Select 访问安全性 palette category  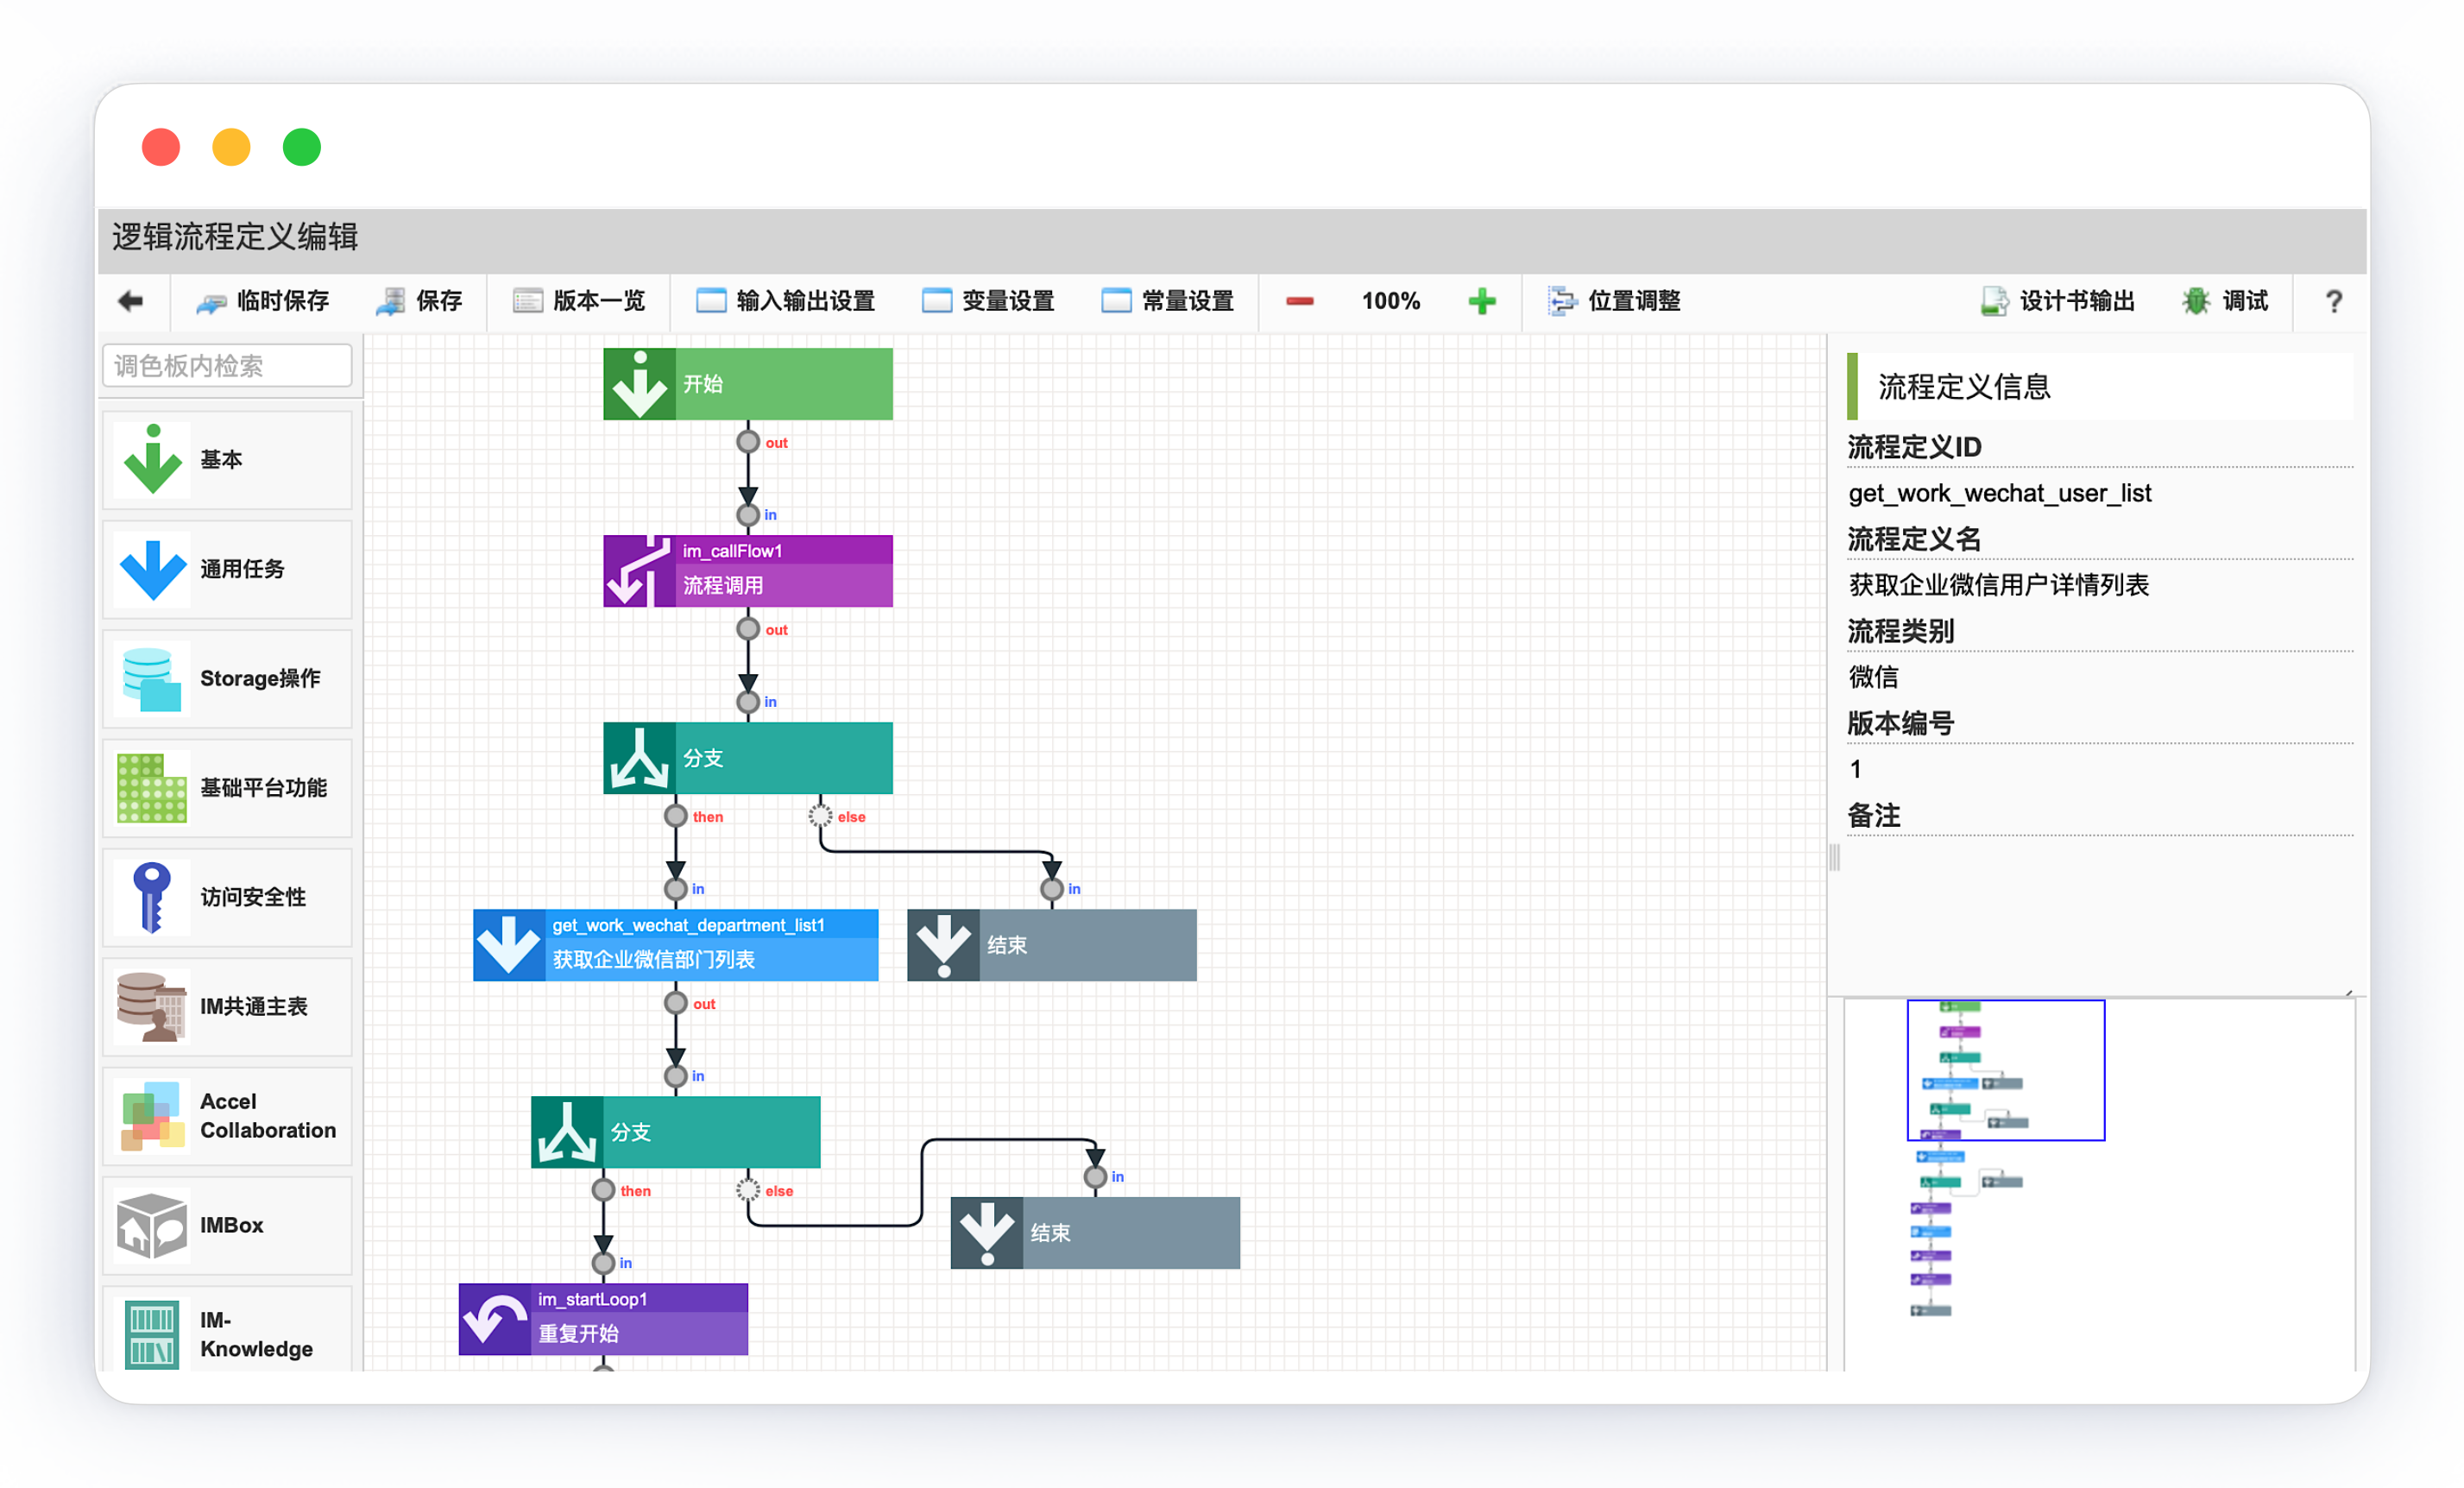point(227,897)
